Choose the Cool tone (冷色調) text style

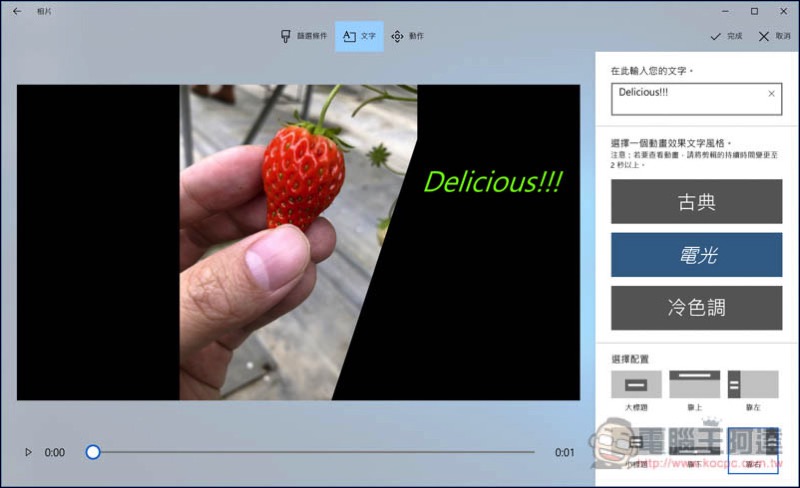[x=696, y=308]
